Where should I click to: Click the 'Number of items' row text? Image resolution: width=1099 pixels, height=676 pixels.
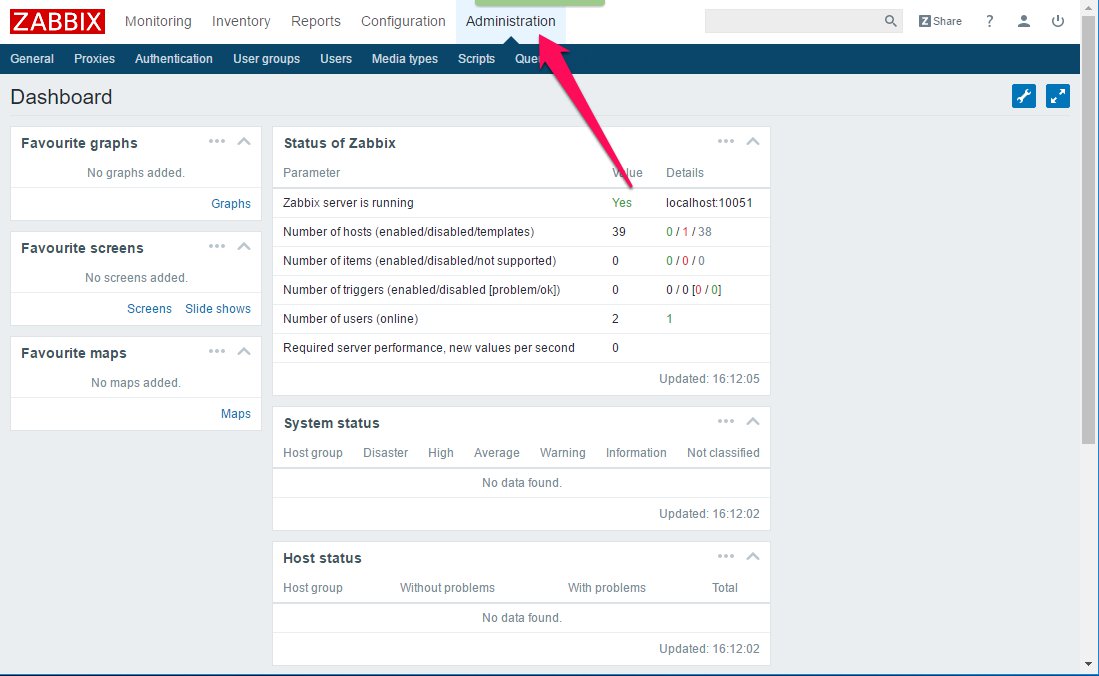click(x=420, y=261)
